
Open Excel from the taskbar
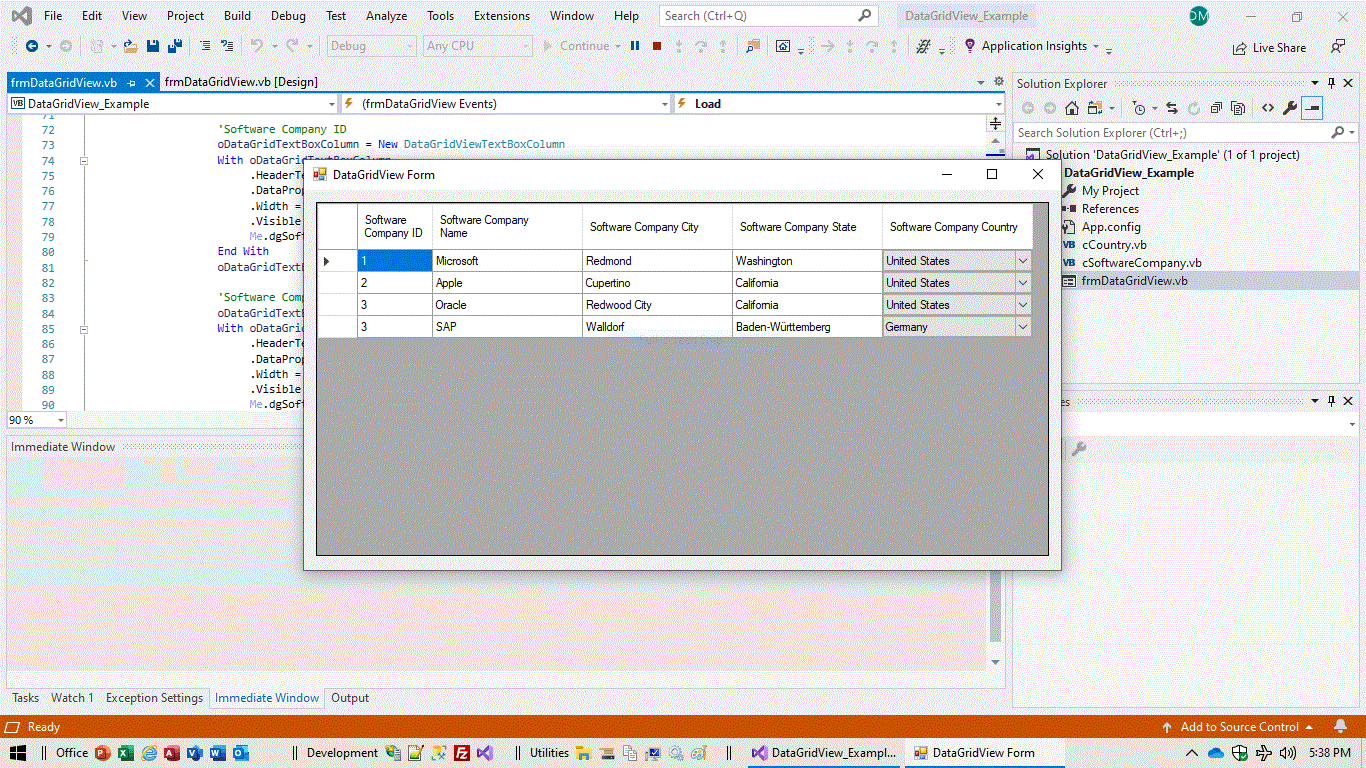pos(125,753)
